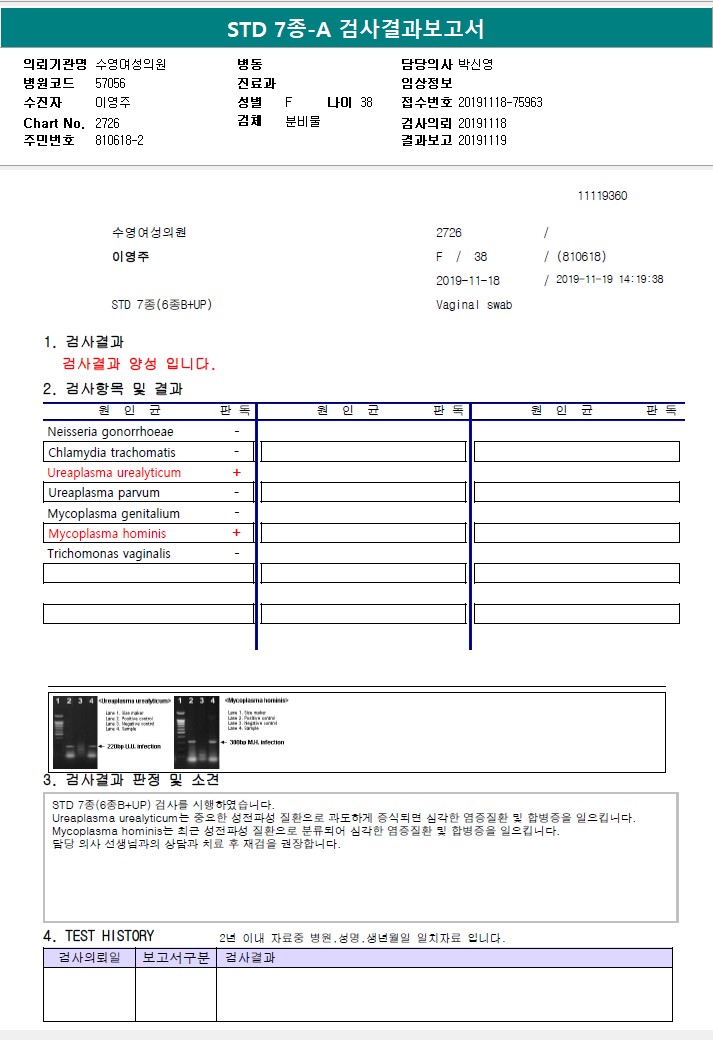
Task: Click the receipt number 20191118-75963
Action: pos(500,102)
